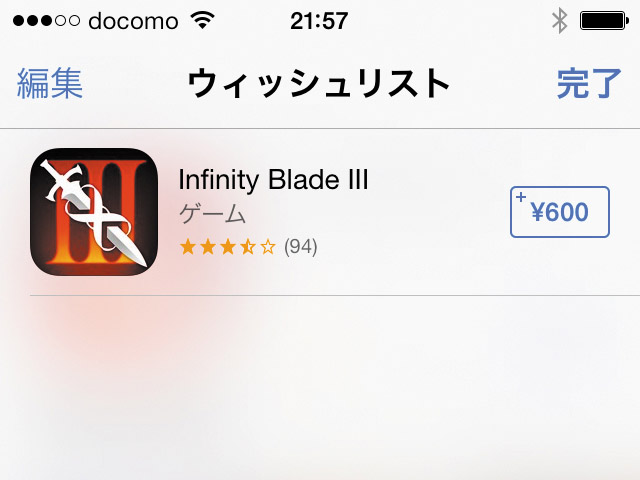Viewport: 640px width, 480px height.
Task: Tap the empty area below the wishlist item
Action: tap(320, 388)
